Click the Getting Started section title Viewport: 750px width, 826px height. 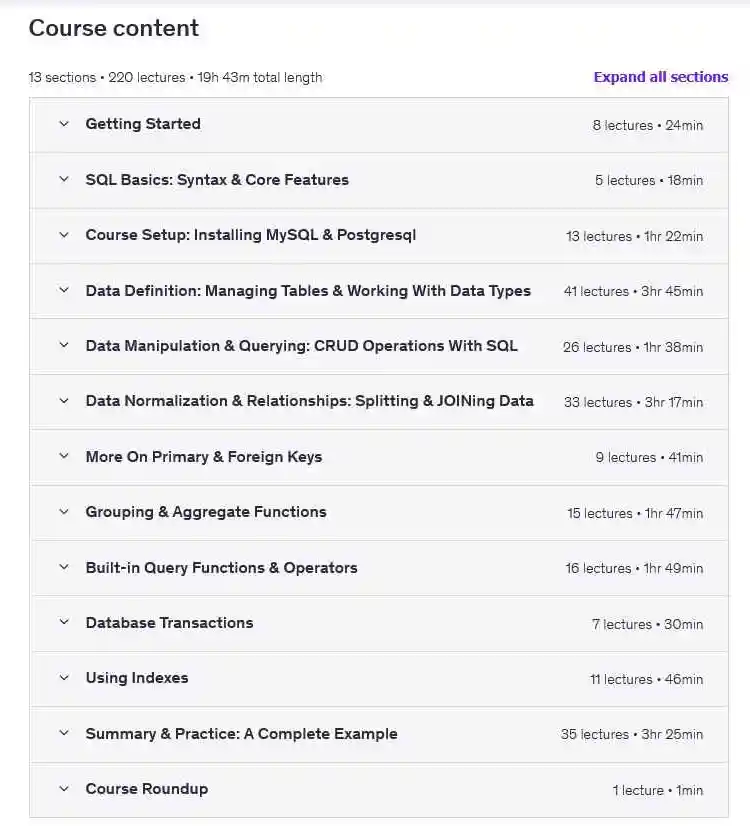point(143,124)
